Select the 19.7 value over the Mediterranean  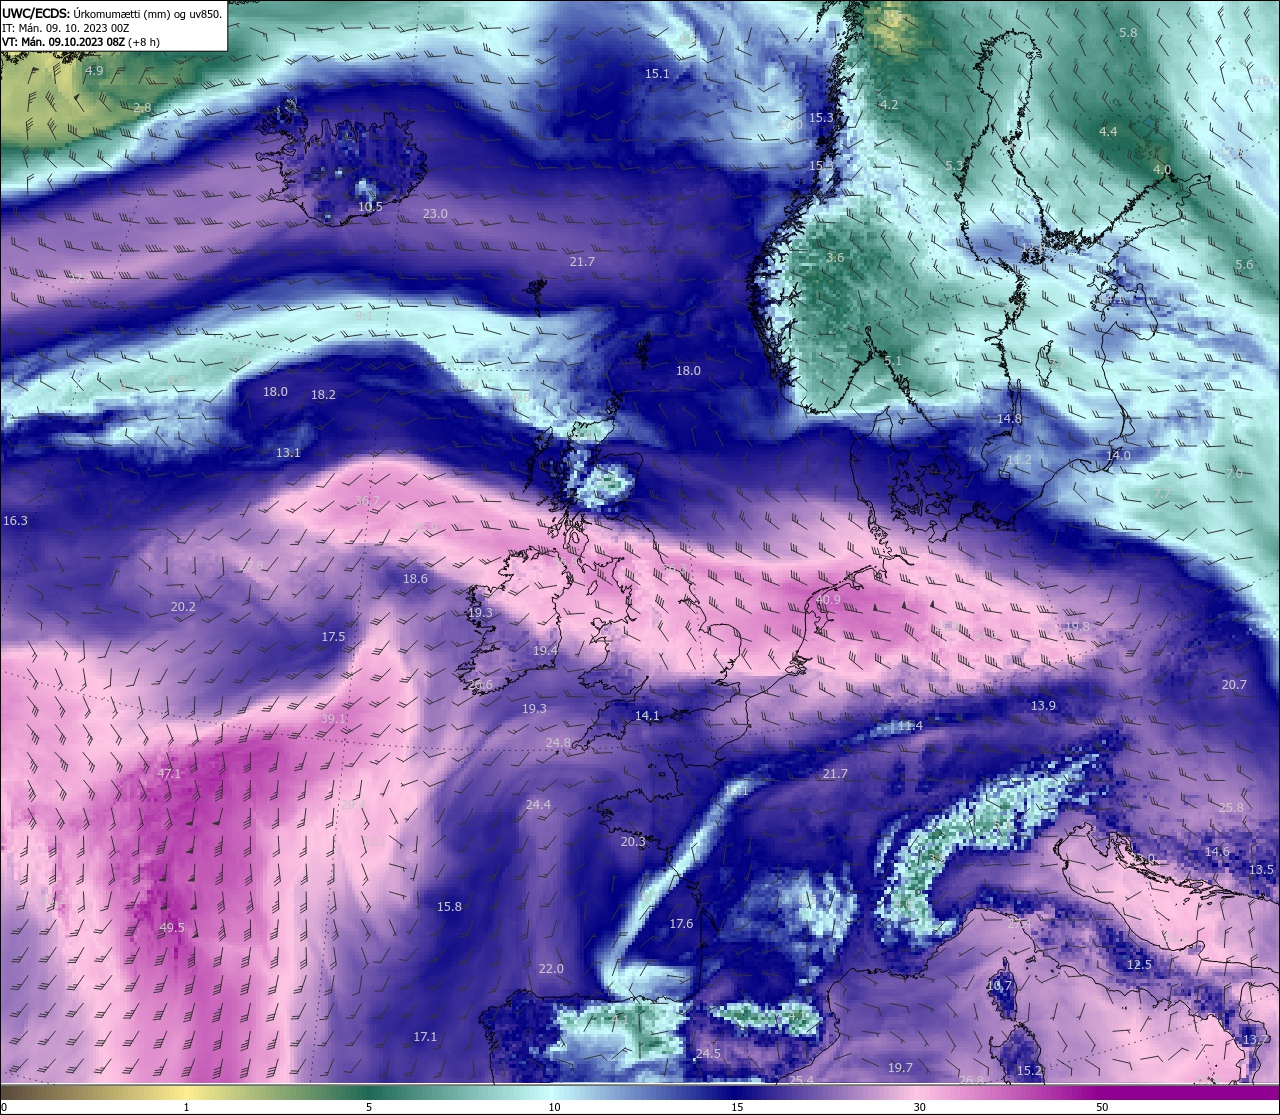point(900,1068)
